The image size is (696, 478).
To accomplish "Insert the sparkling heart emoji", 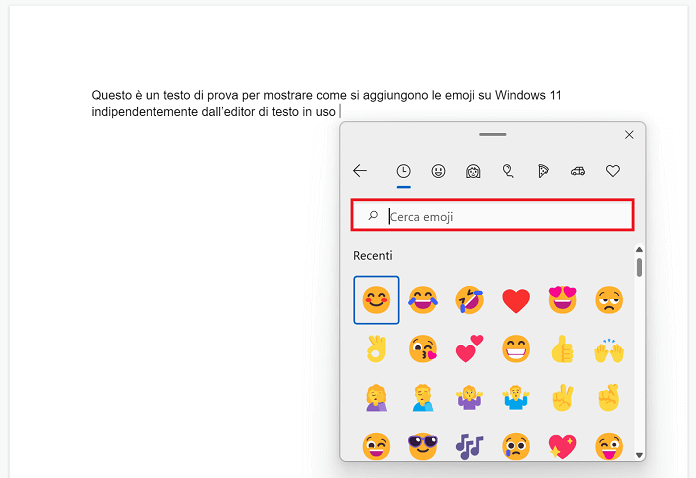I will pyautogui.click(x=562, y=446).
